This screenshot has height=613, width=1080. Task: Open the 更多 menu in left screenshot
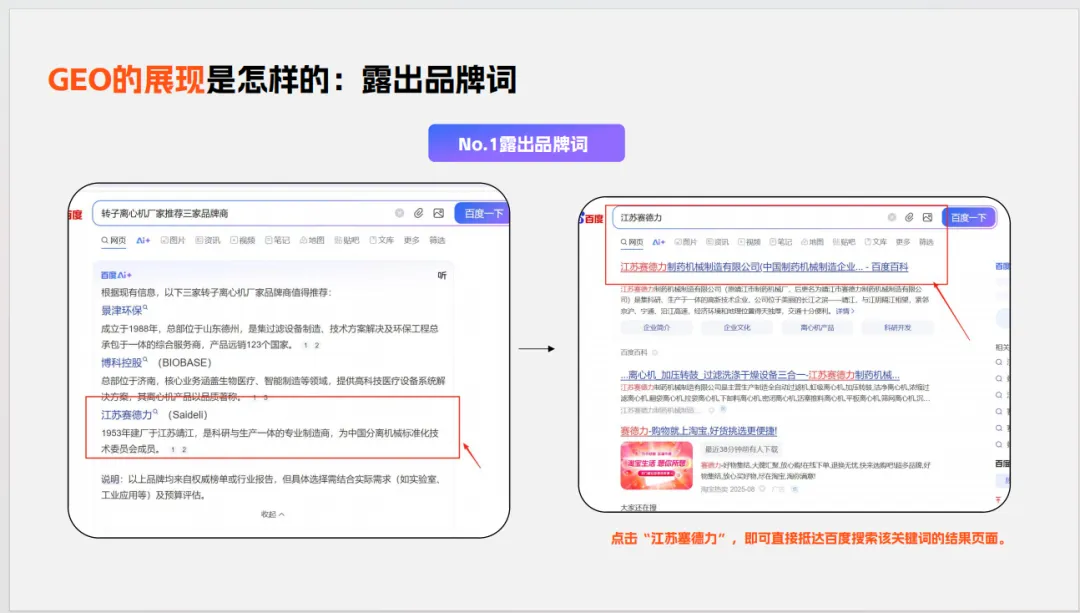[x=412, y=240]
